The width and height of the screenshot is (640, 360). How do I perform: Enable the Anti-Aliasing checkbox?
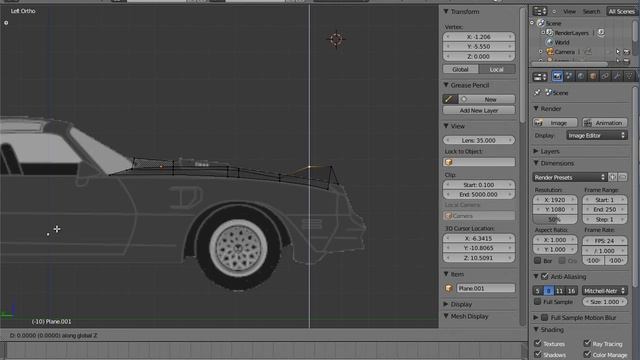tap(544, 276)
